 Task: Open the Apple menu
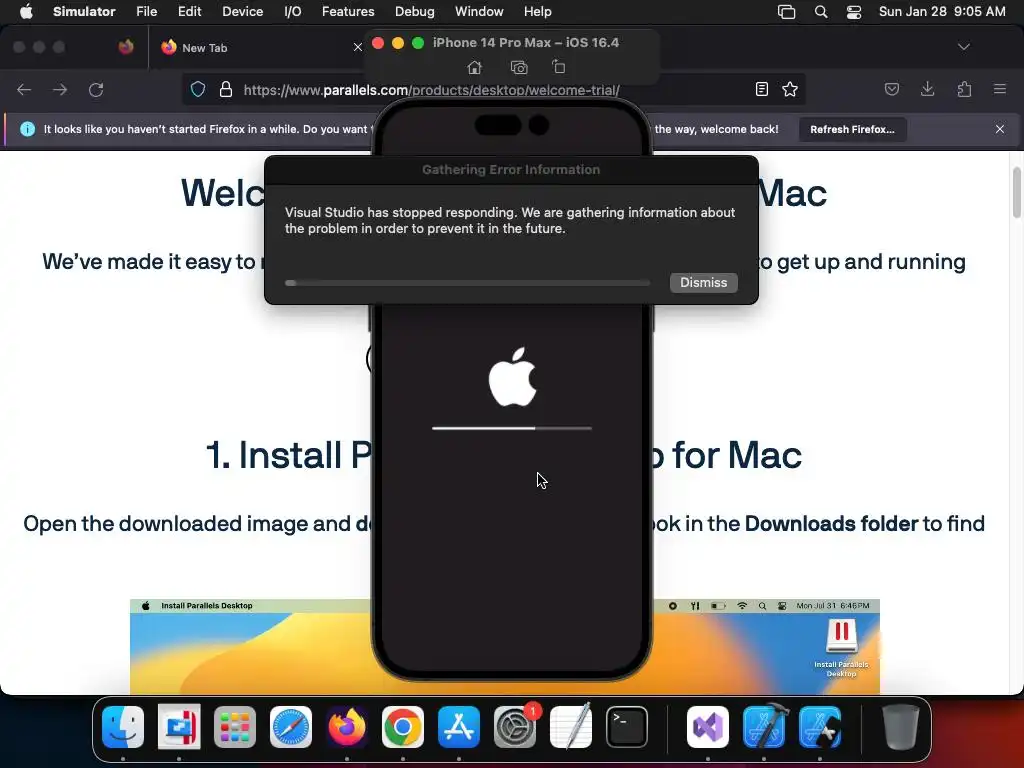tap(26, 12)
